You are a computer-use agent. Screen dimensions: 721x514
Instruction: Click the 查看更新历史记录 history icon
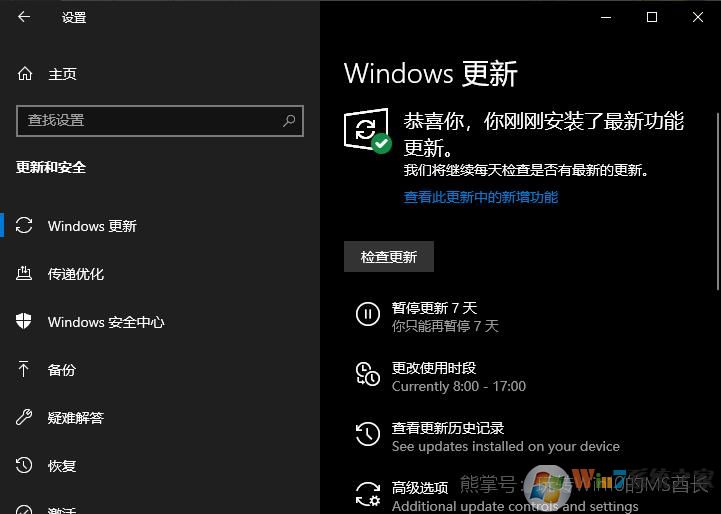pos(367,434)
